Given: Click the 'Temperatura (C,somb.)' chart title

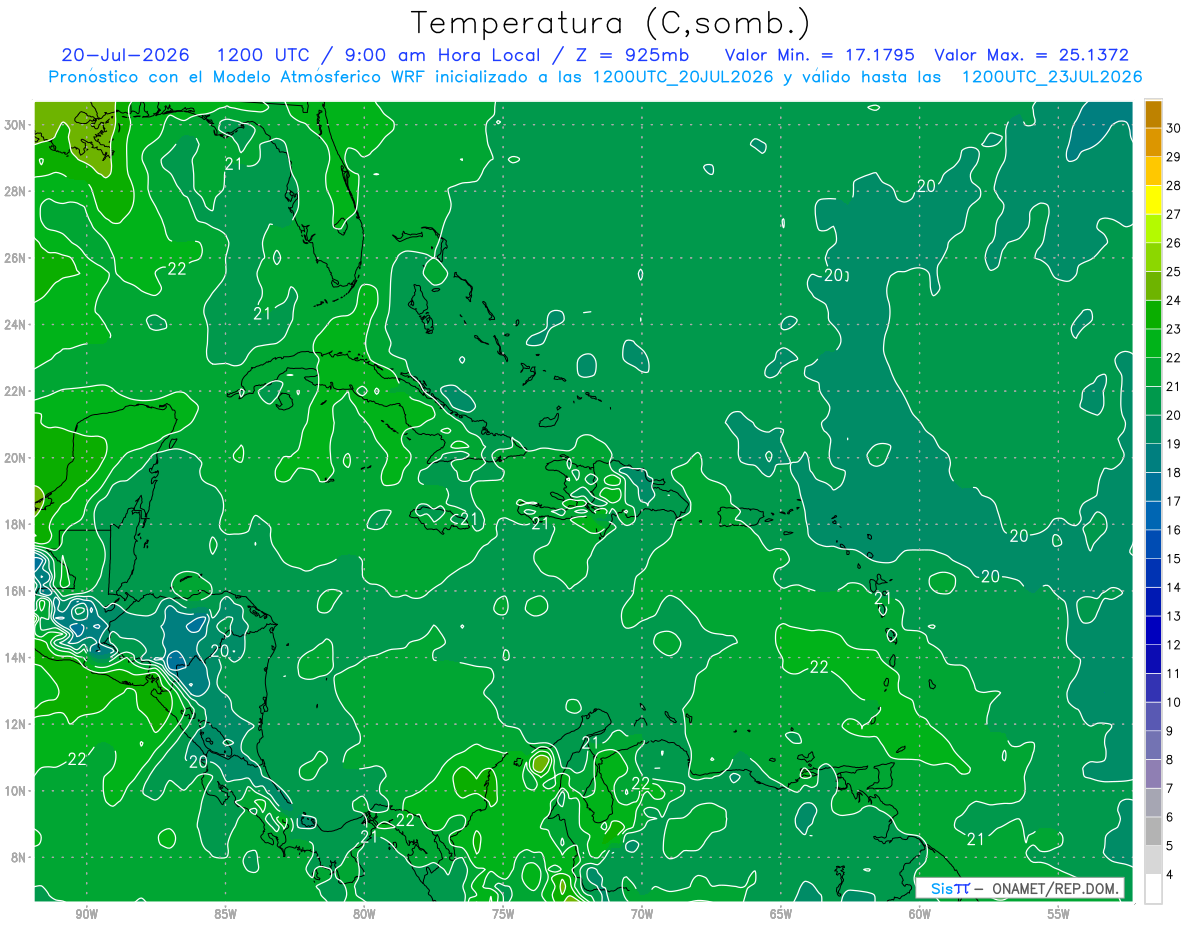Looking at the screenshot, I should tap(611, 23).
